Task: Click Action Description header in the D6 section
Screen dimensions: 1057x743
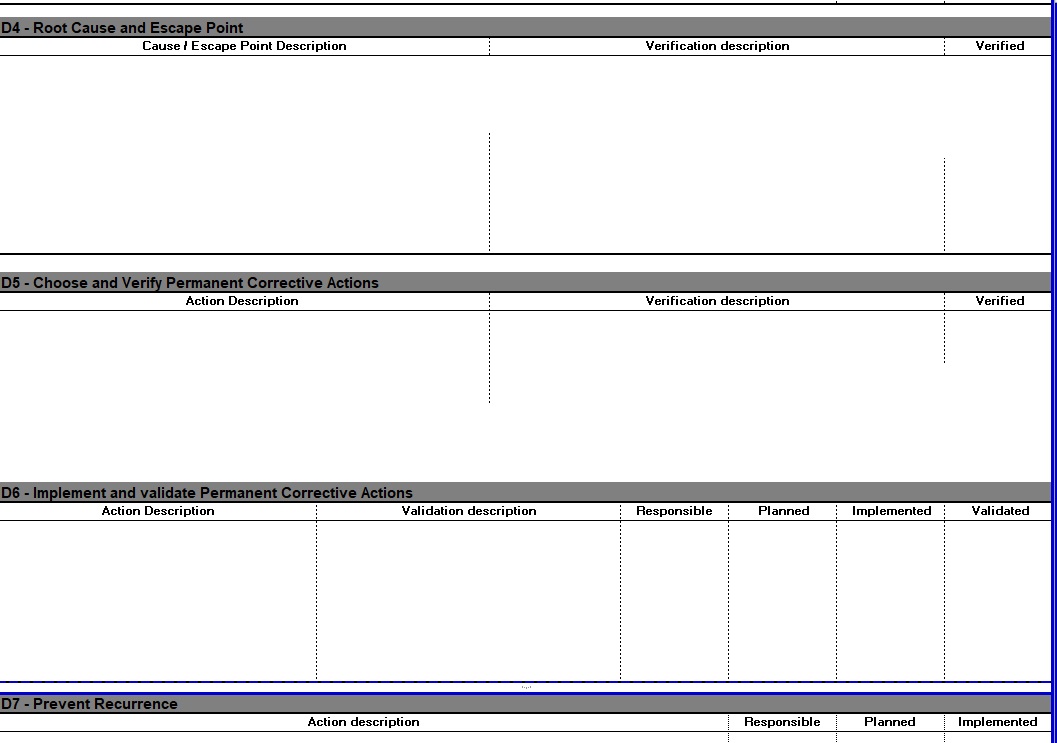Action: point(158,511)
